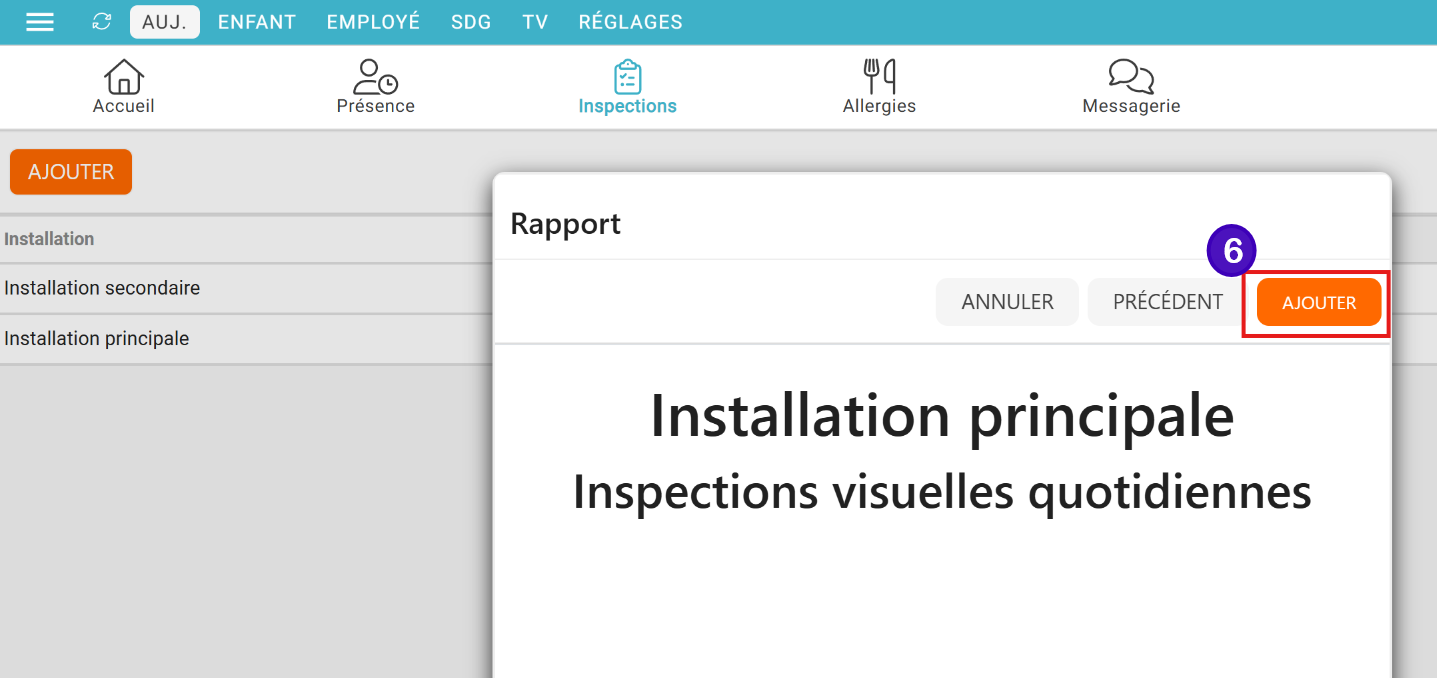Select the EMPLOYÉ menu item
The width and height of the screenshot is (1437, 678).
[373, 22]
